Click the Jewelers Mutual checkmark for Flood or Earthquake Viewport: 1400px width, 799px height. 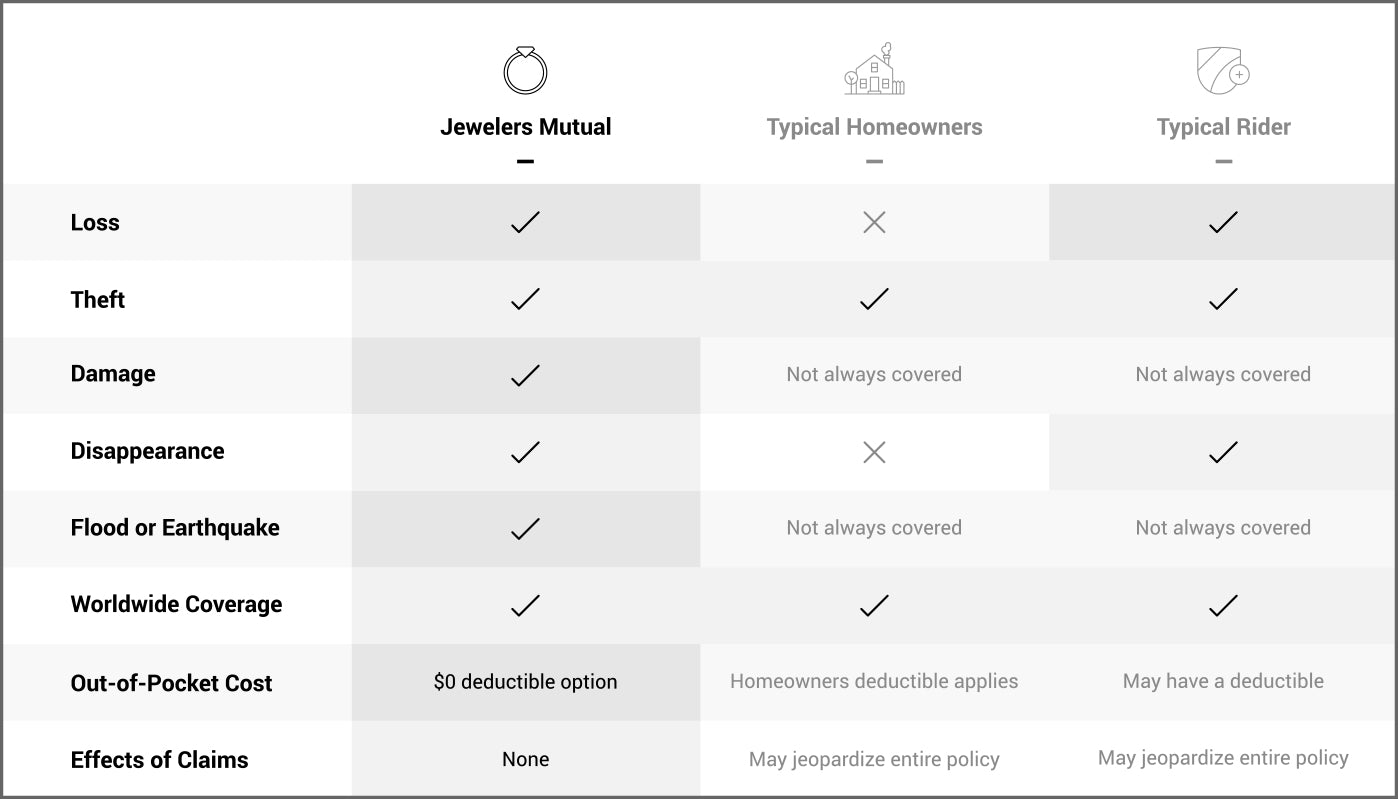(525, 528)
